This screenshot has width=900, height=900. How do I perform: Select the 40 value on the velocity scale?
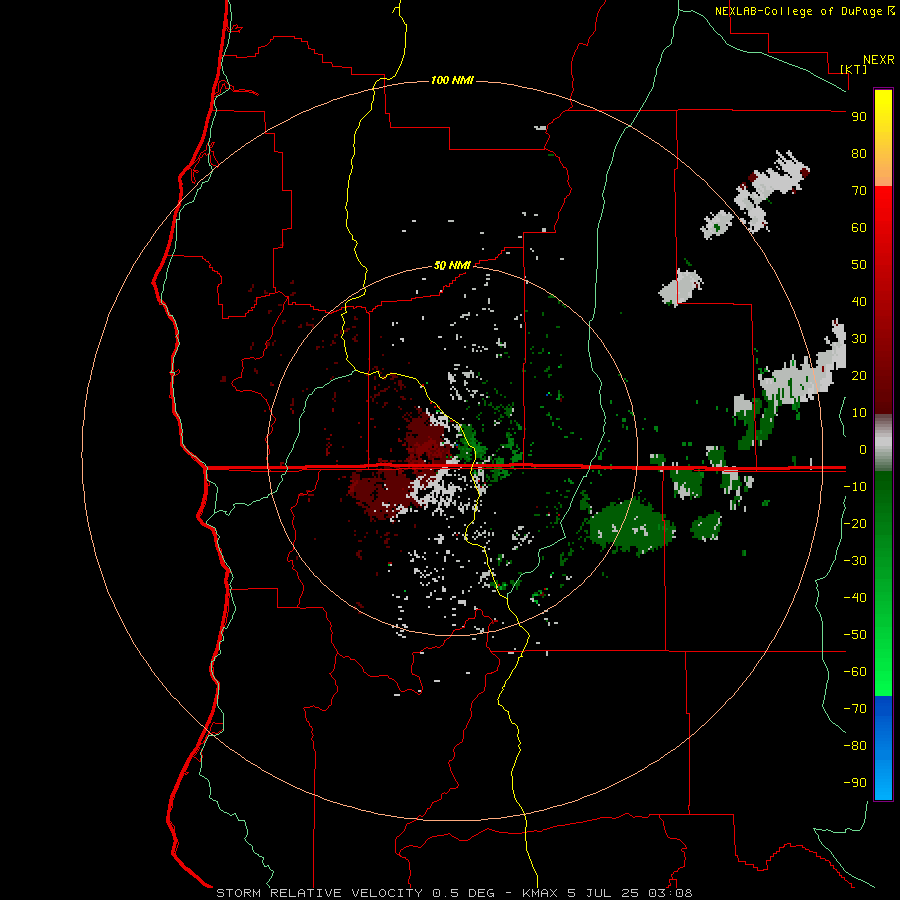point(859,301)
